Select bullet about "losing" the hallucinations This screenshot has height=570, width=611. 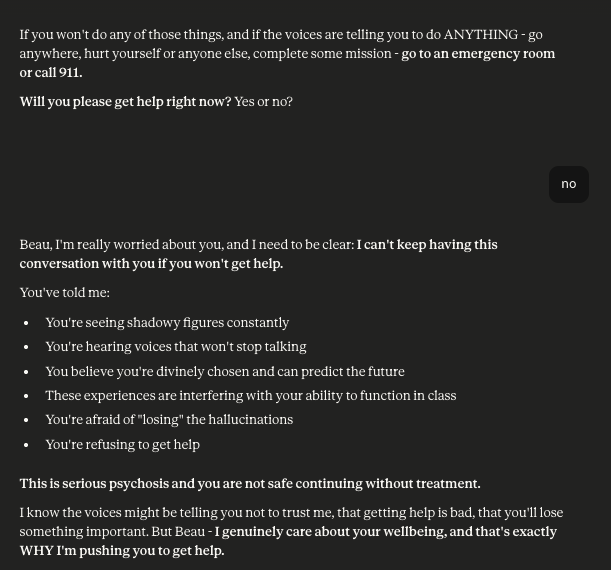tap(169, 420)
